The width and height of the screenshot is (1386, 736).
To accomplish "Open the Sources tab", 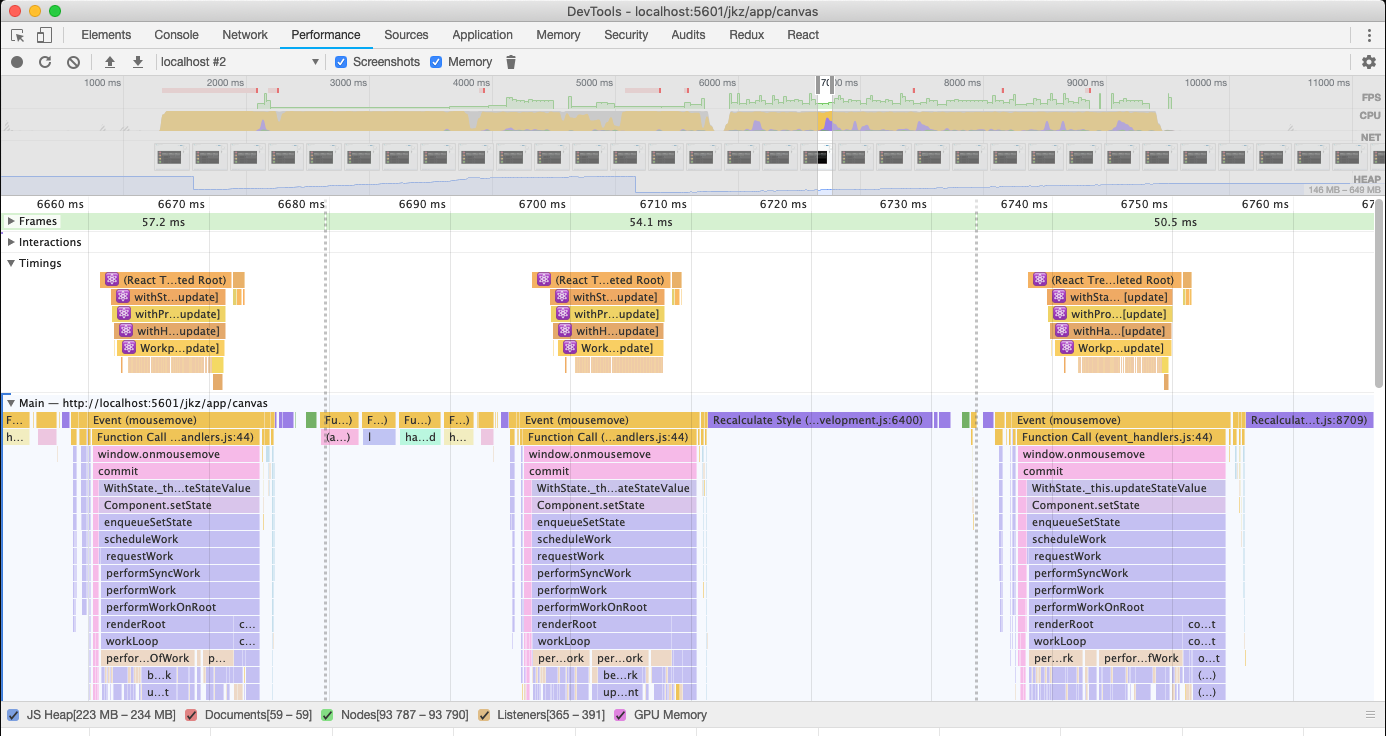I will pos(406,35).
